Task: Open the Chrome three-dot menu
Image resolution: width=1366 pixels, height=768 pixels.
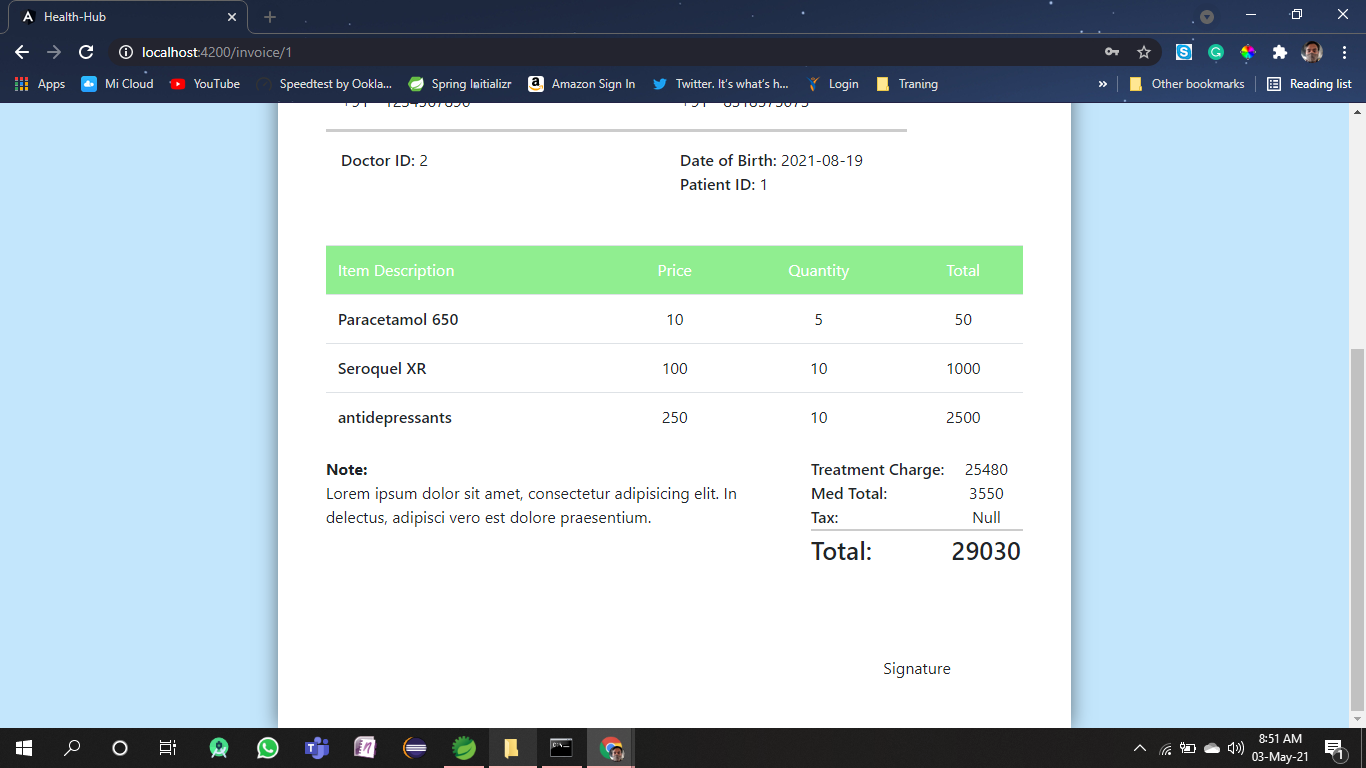Action: 1344,52
